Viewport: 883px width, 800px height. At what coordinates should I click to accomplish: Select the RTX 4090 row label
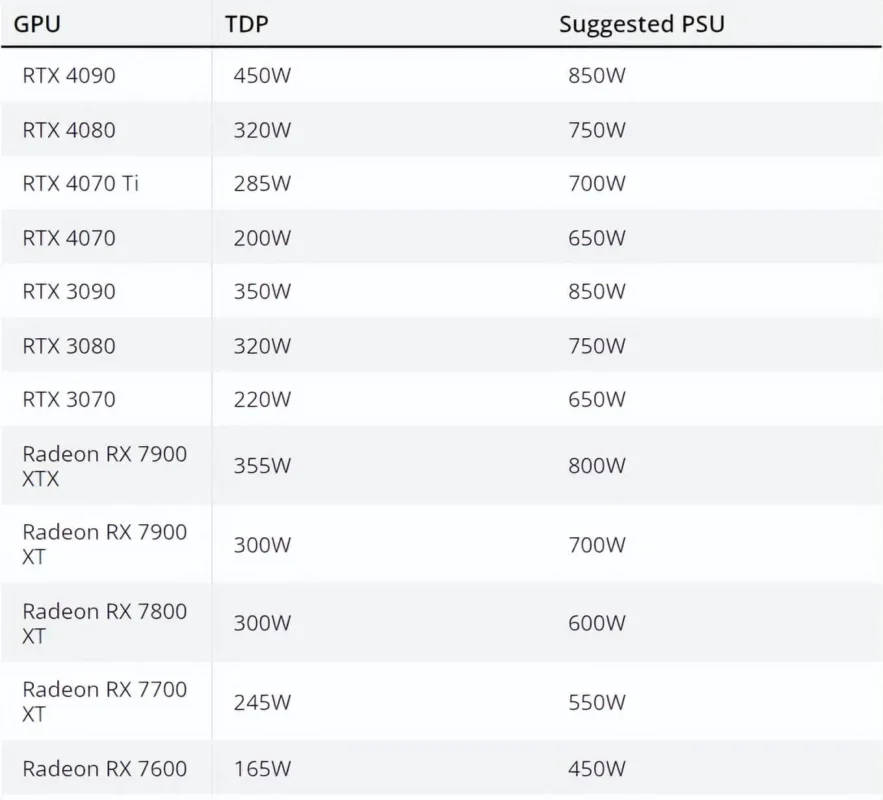coord(69,75)
